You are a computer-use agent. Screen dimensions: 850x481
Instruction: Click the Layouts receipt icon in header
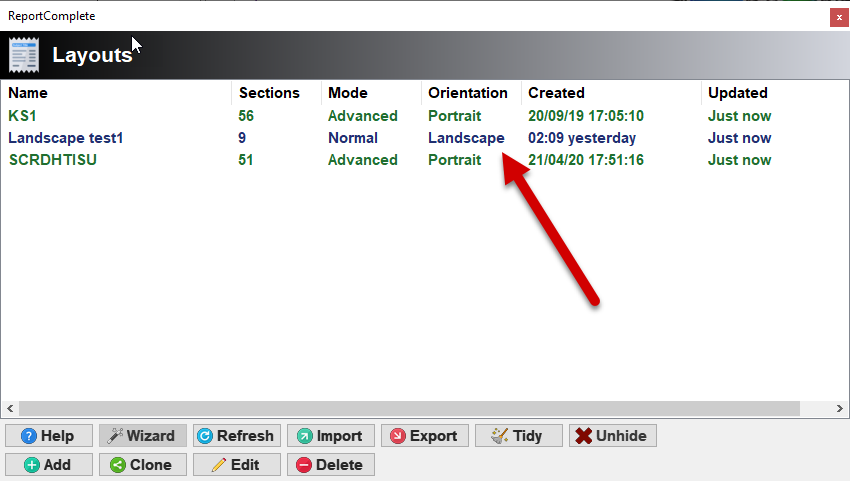24,55
